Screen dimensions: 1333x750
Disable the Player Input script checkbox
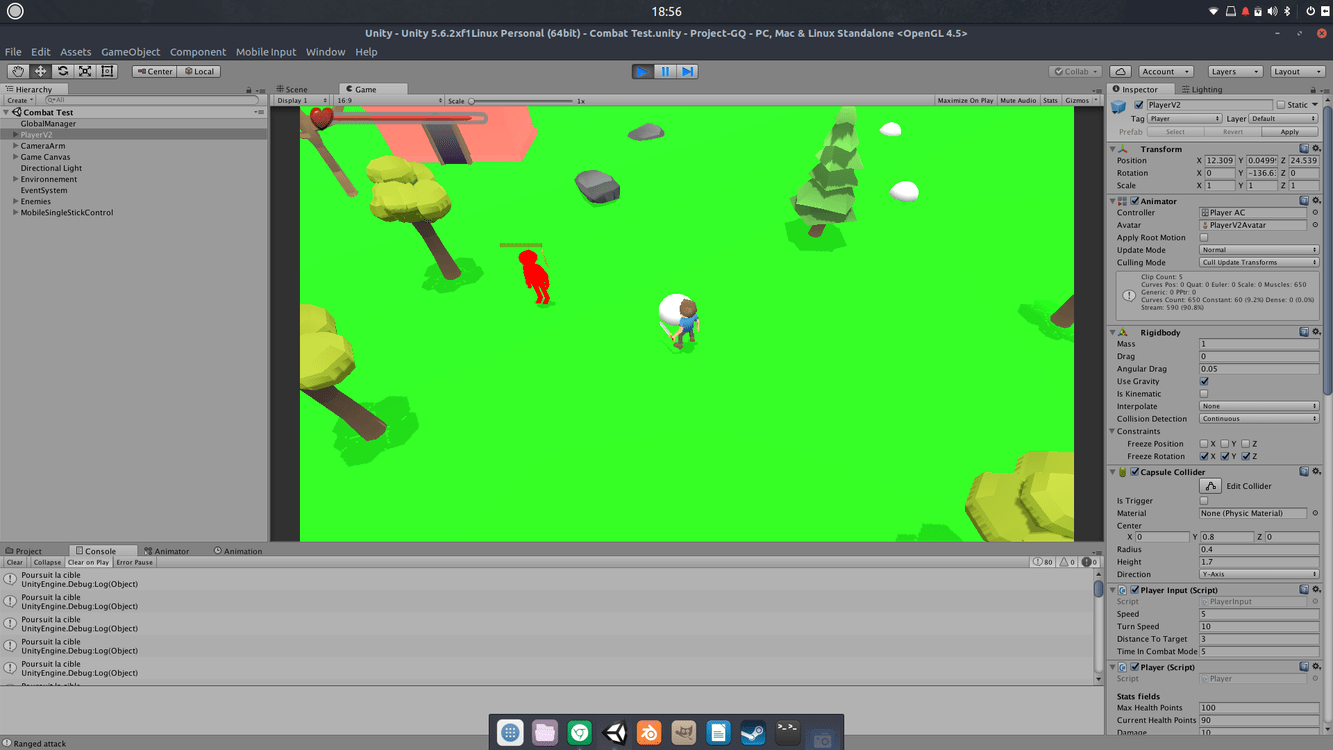[x=1135, y=590]
